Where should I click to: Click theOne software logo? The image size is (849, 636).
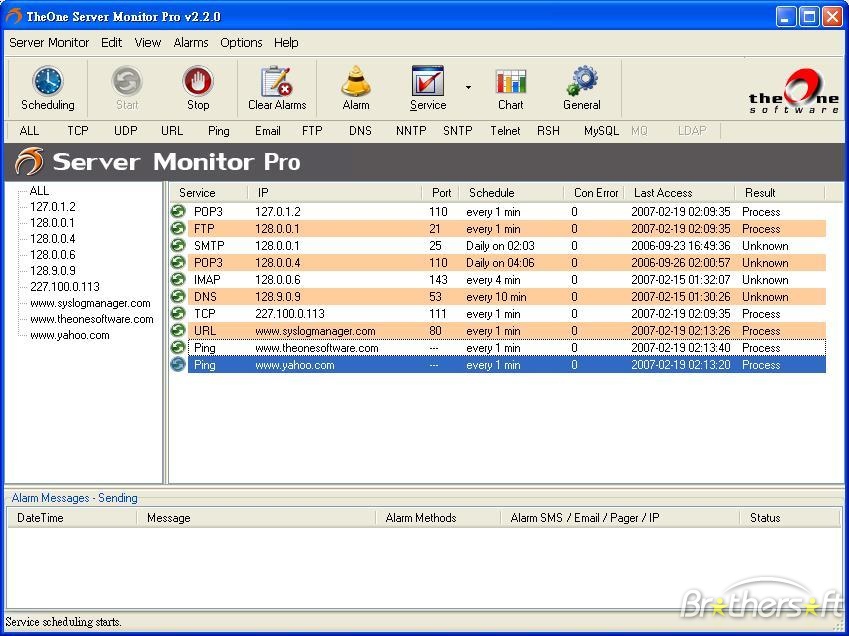794,91
